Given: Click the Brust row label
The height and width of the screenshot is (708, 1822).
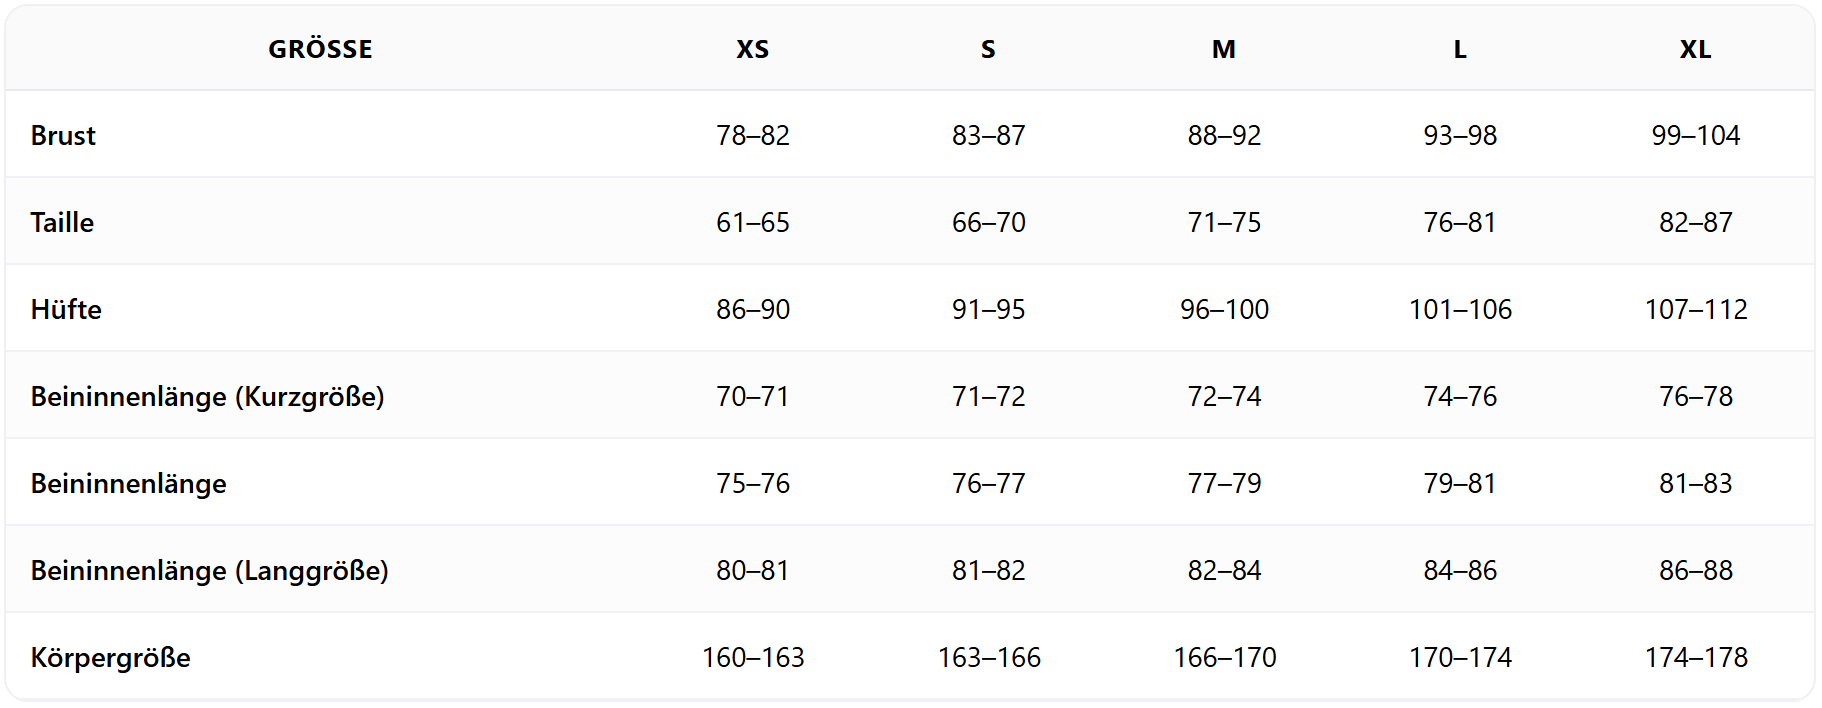Looking at the screenshot, I should [63, 135].
